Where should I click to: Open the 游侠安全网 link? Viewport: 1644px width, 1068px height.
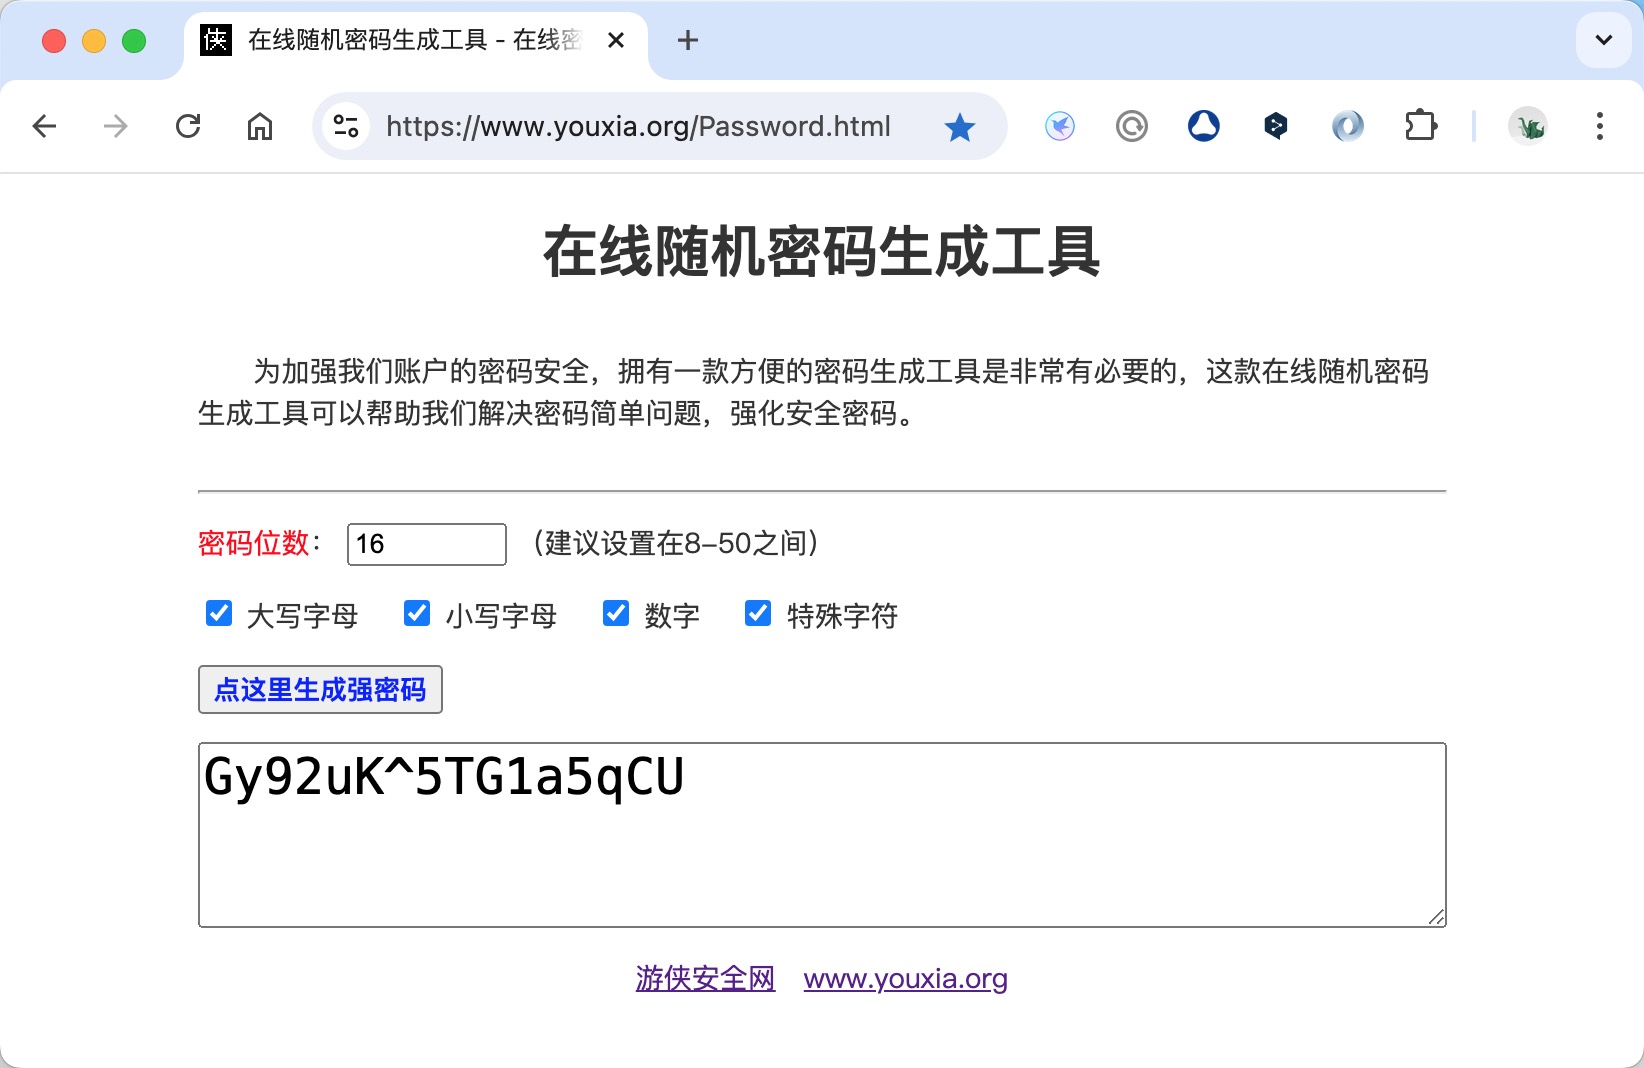point(705,978)
